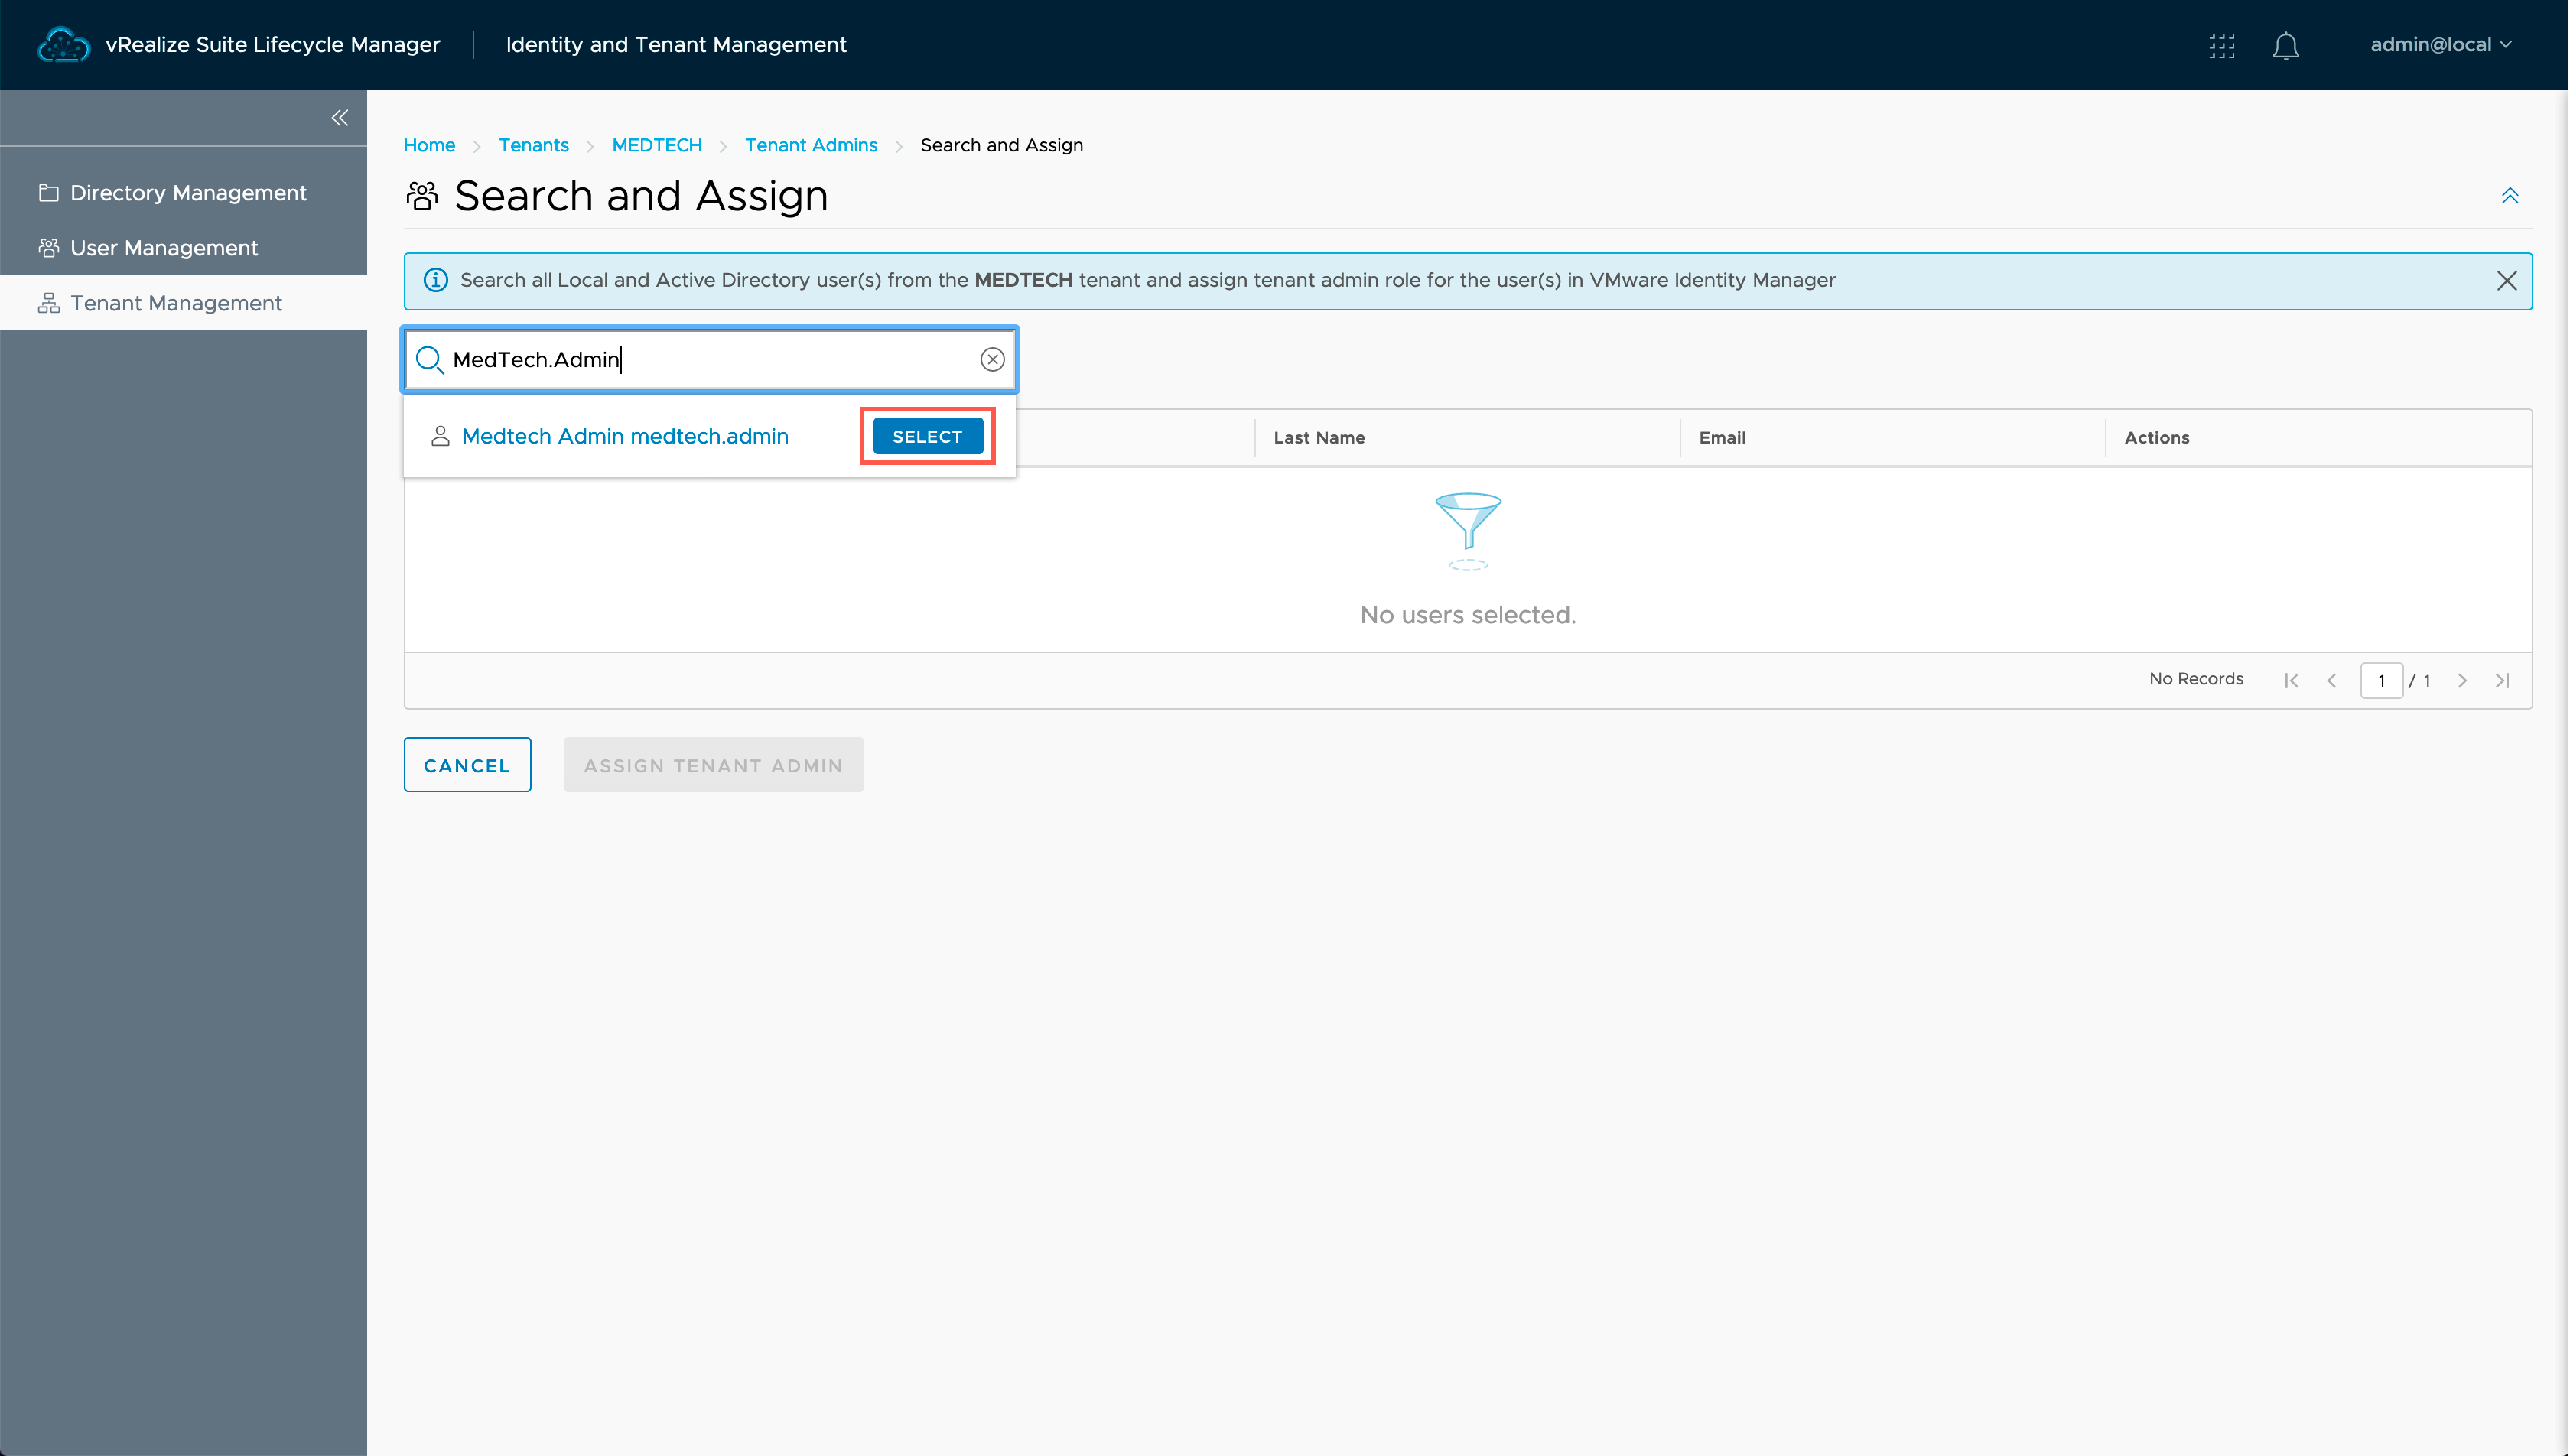Clear the search field with X icon

[992, 360]
